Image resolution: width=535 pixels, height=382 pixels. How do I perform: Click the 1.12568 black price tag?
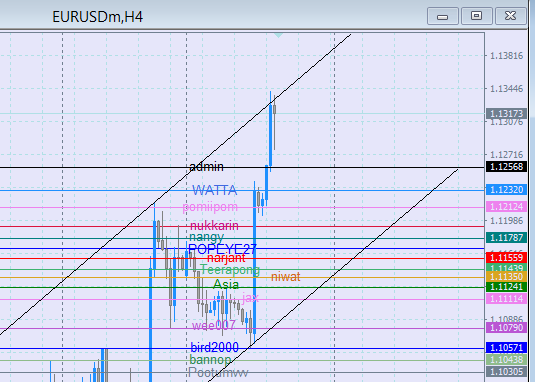click(x=506, y=167)
